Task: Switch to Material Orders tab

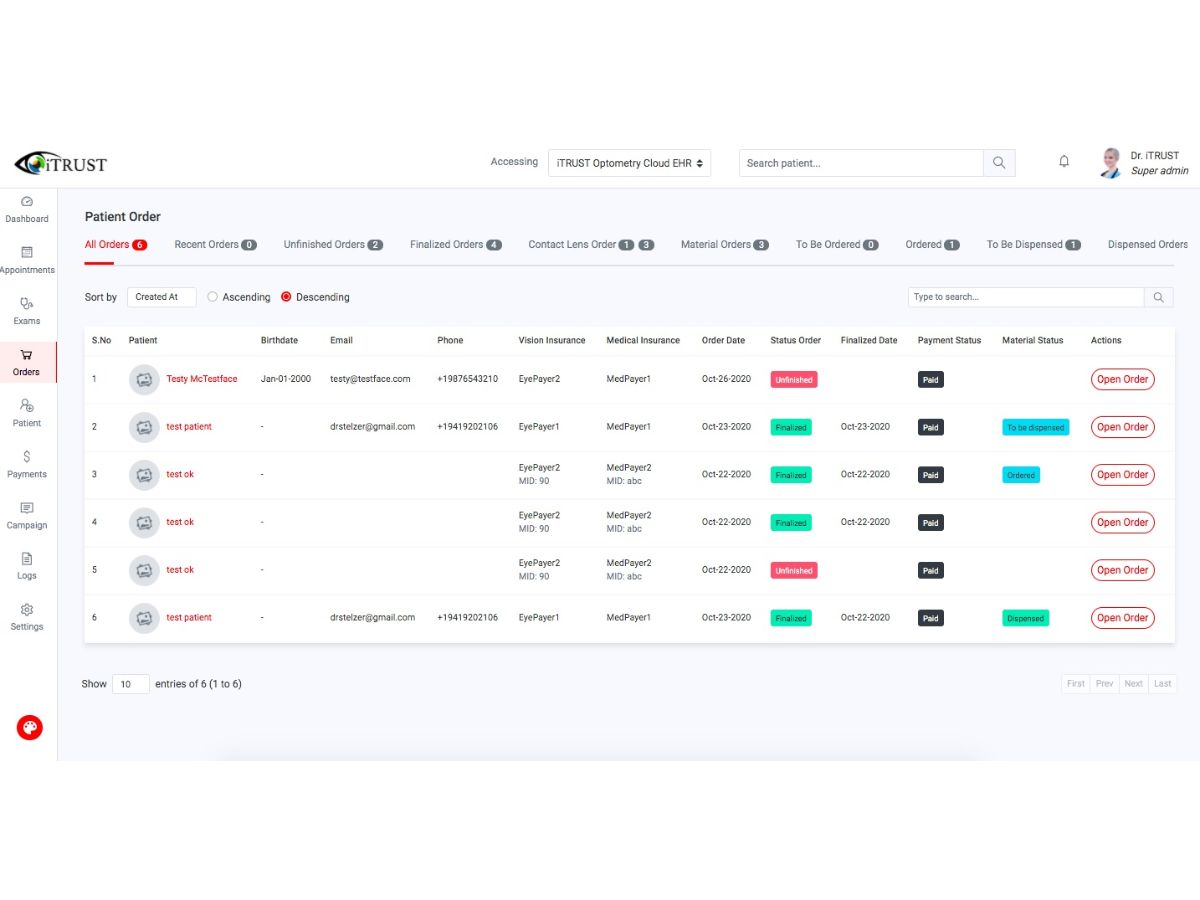Action: pyautogui.click(x=725, y=245)
